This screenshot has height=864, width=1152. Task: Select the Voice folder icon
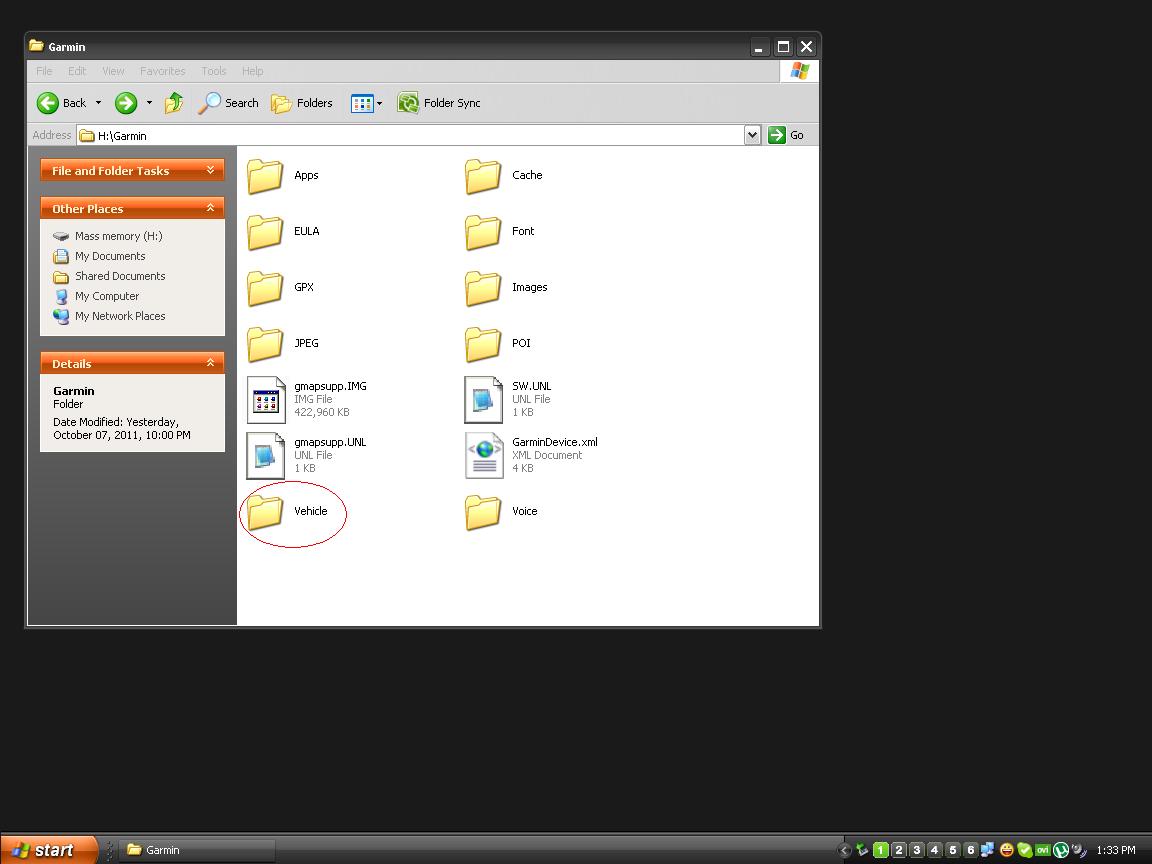click(483, 511)
